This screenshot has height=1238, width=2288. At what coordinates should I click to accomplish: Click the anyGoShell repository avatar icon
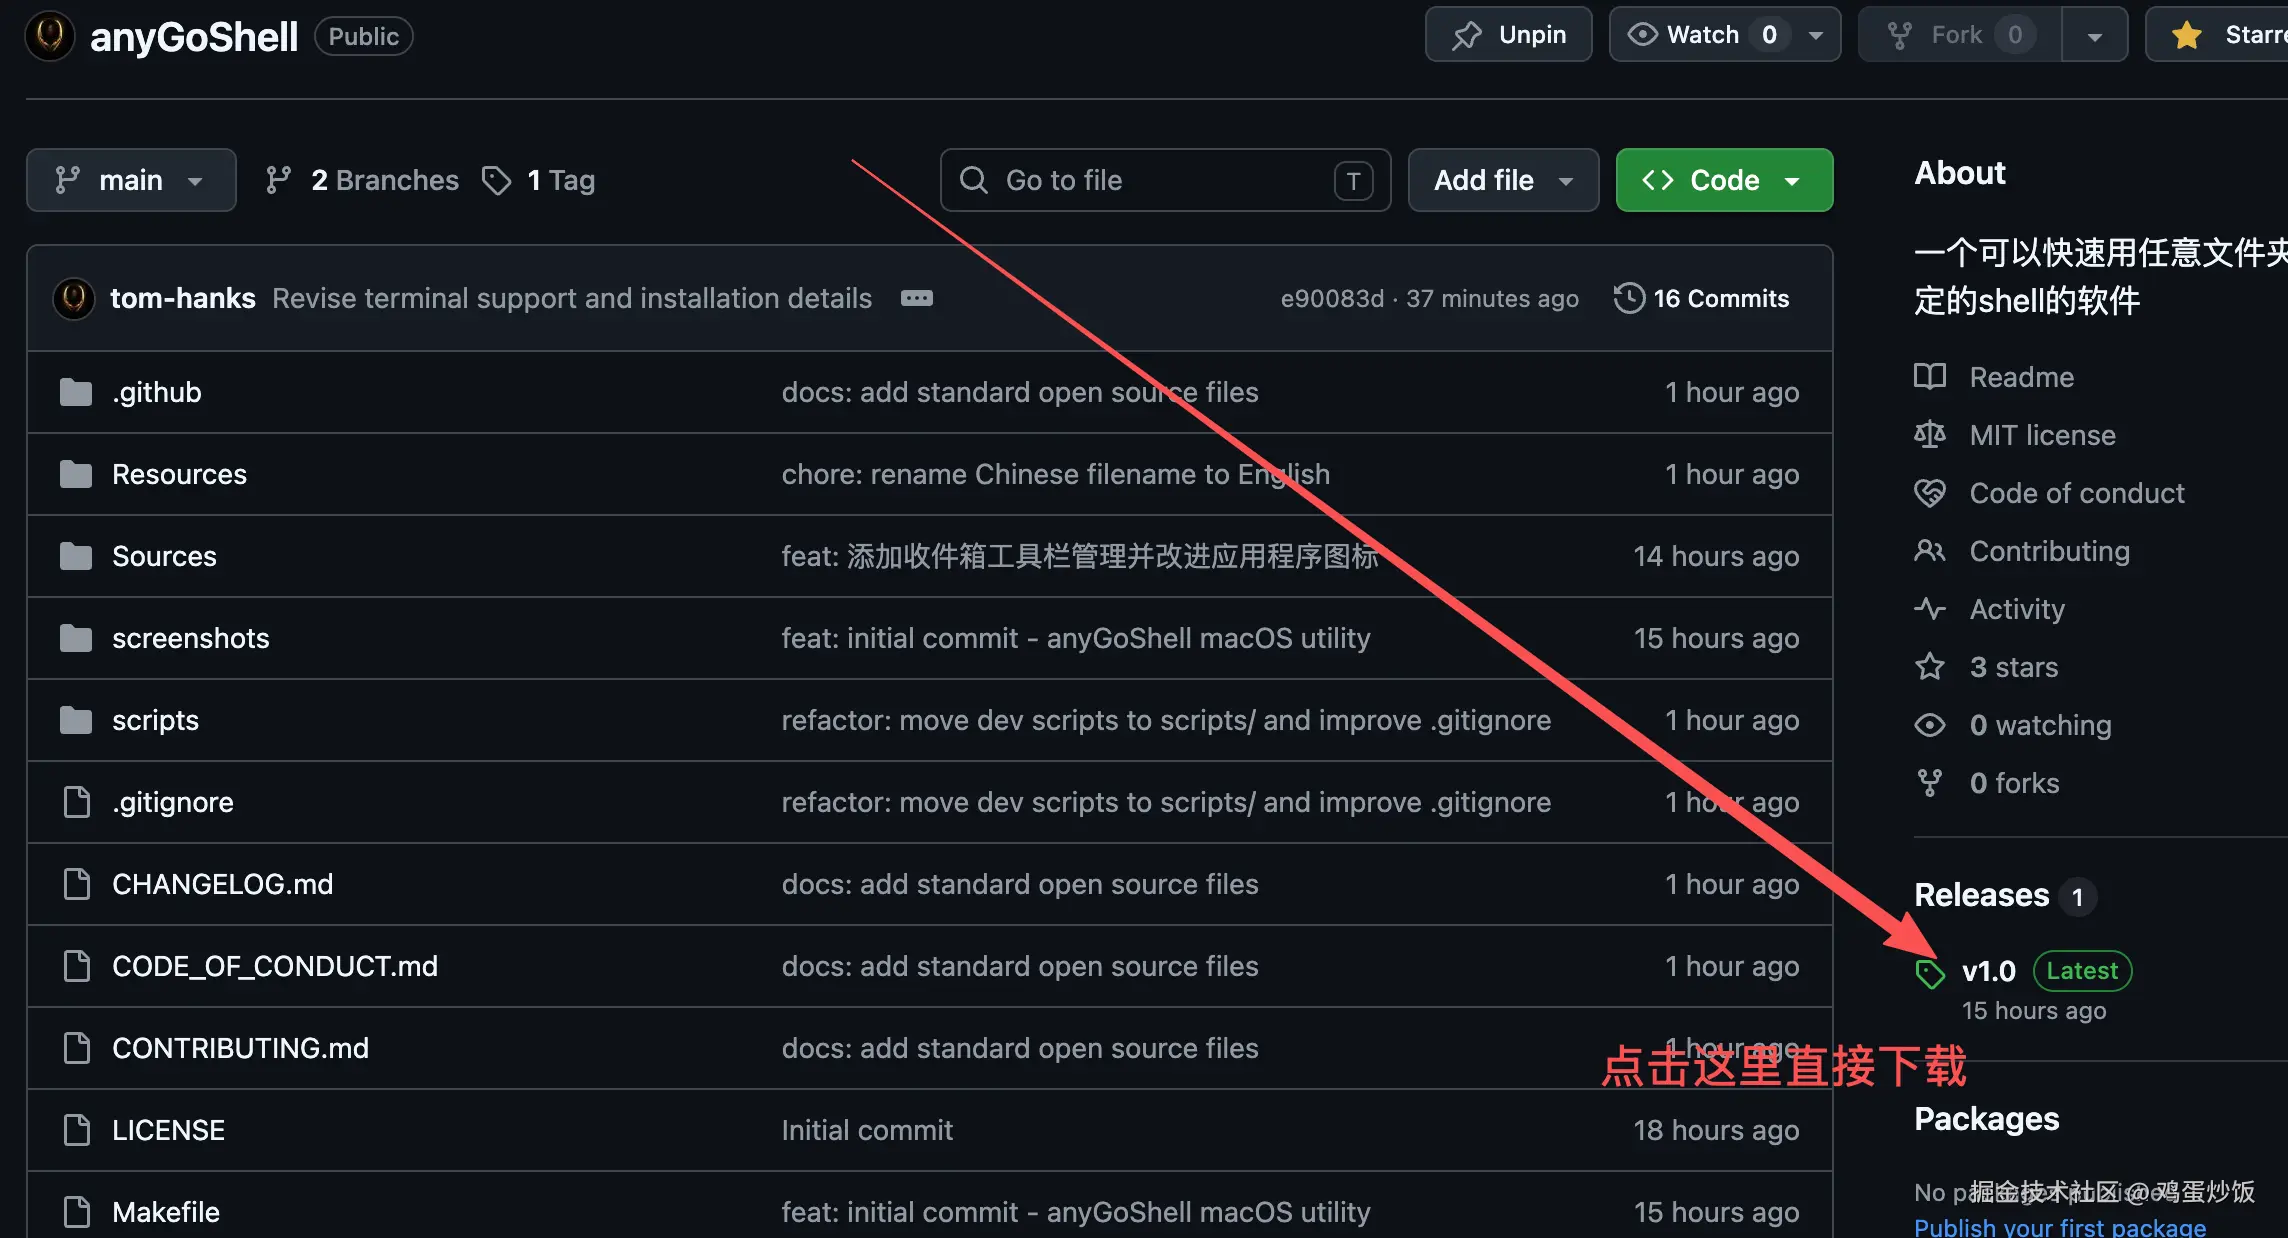(x=49, y=36)
